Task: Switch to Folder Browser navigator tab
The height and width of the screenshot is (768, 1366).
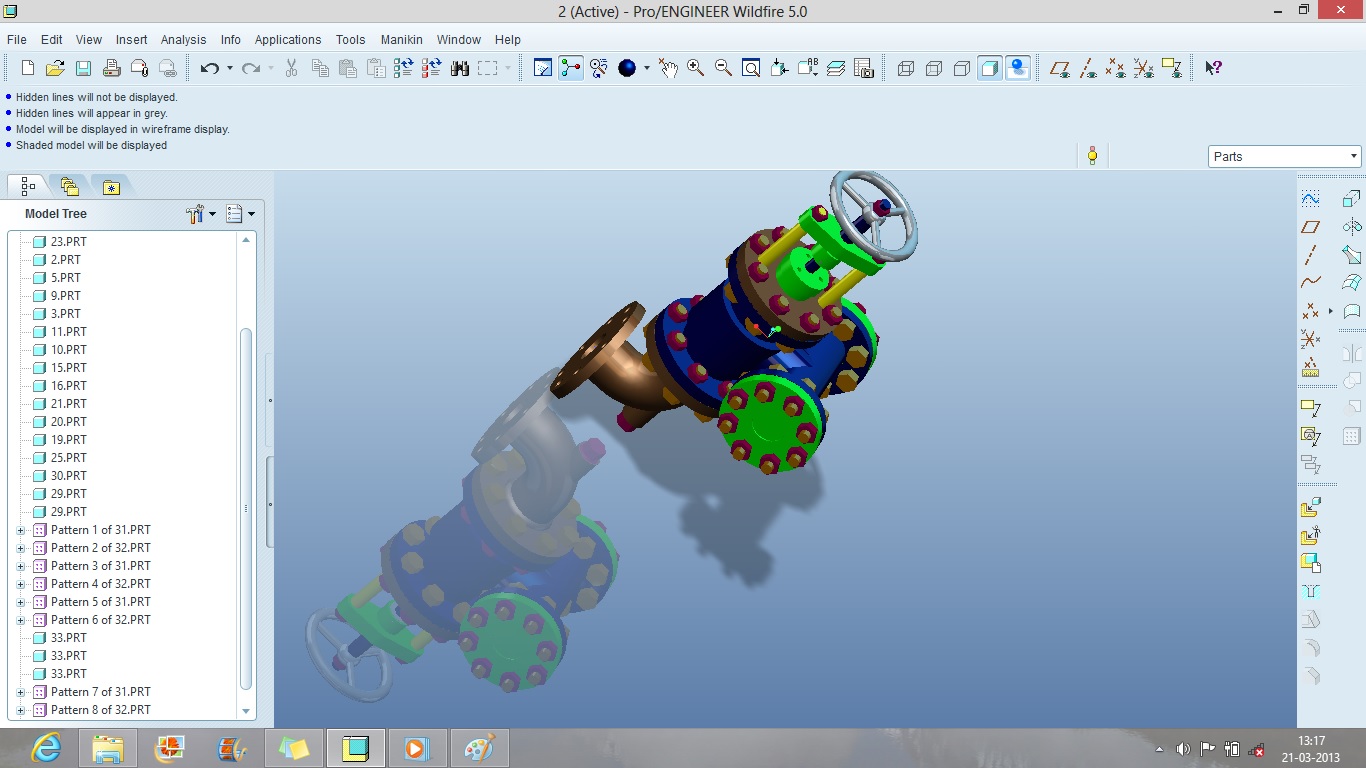Action: (69, 186)
